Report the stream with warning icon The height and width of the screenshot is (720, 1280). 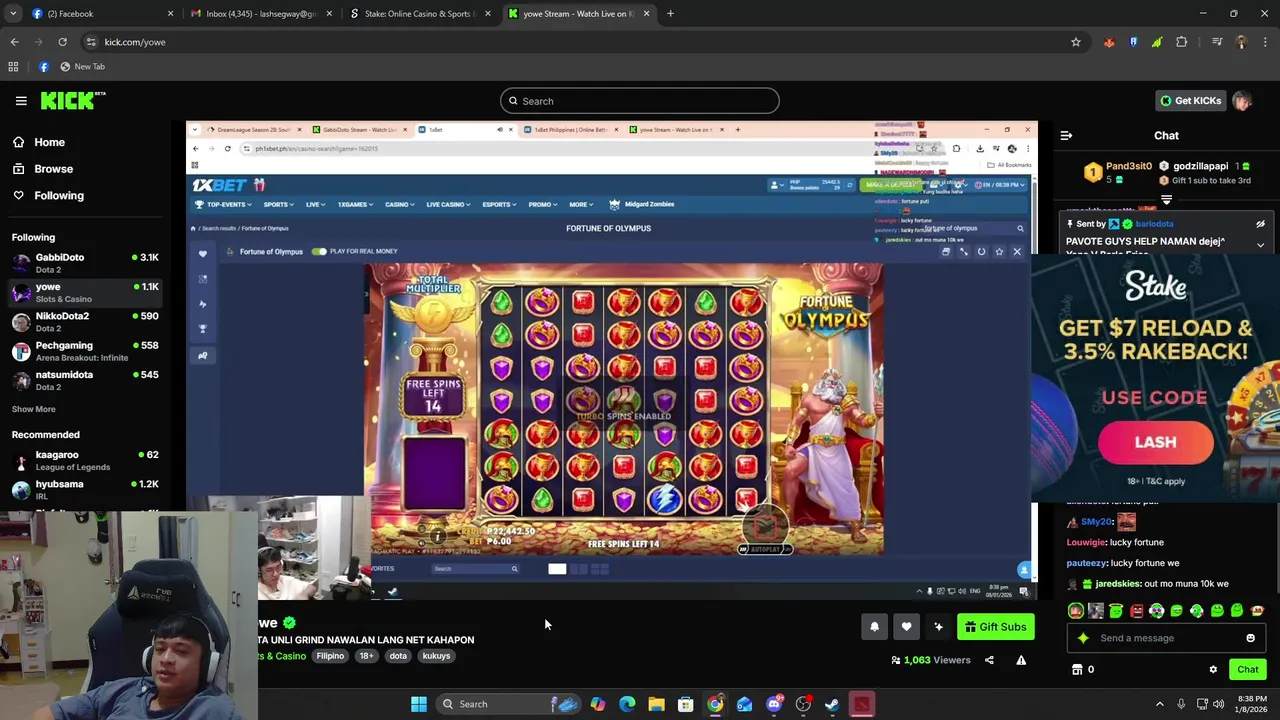1021,660
